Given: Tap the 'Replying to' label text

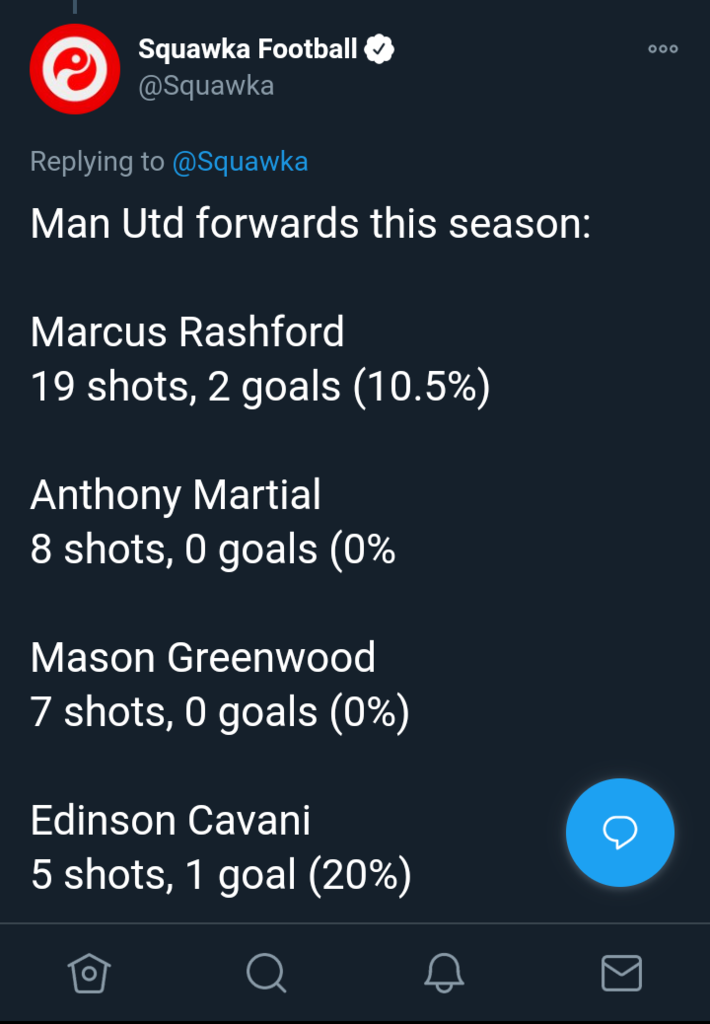Looking at the screenshot, I should (97, 162).
